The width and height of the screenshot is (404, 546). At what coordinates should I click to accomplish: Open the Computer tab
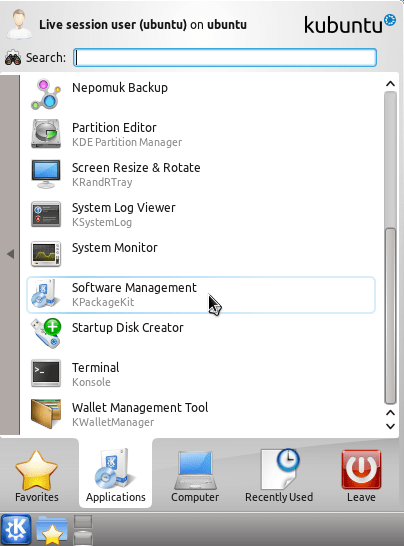point(195,476)
